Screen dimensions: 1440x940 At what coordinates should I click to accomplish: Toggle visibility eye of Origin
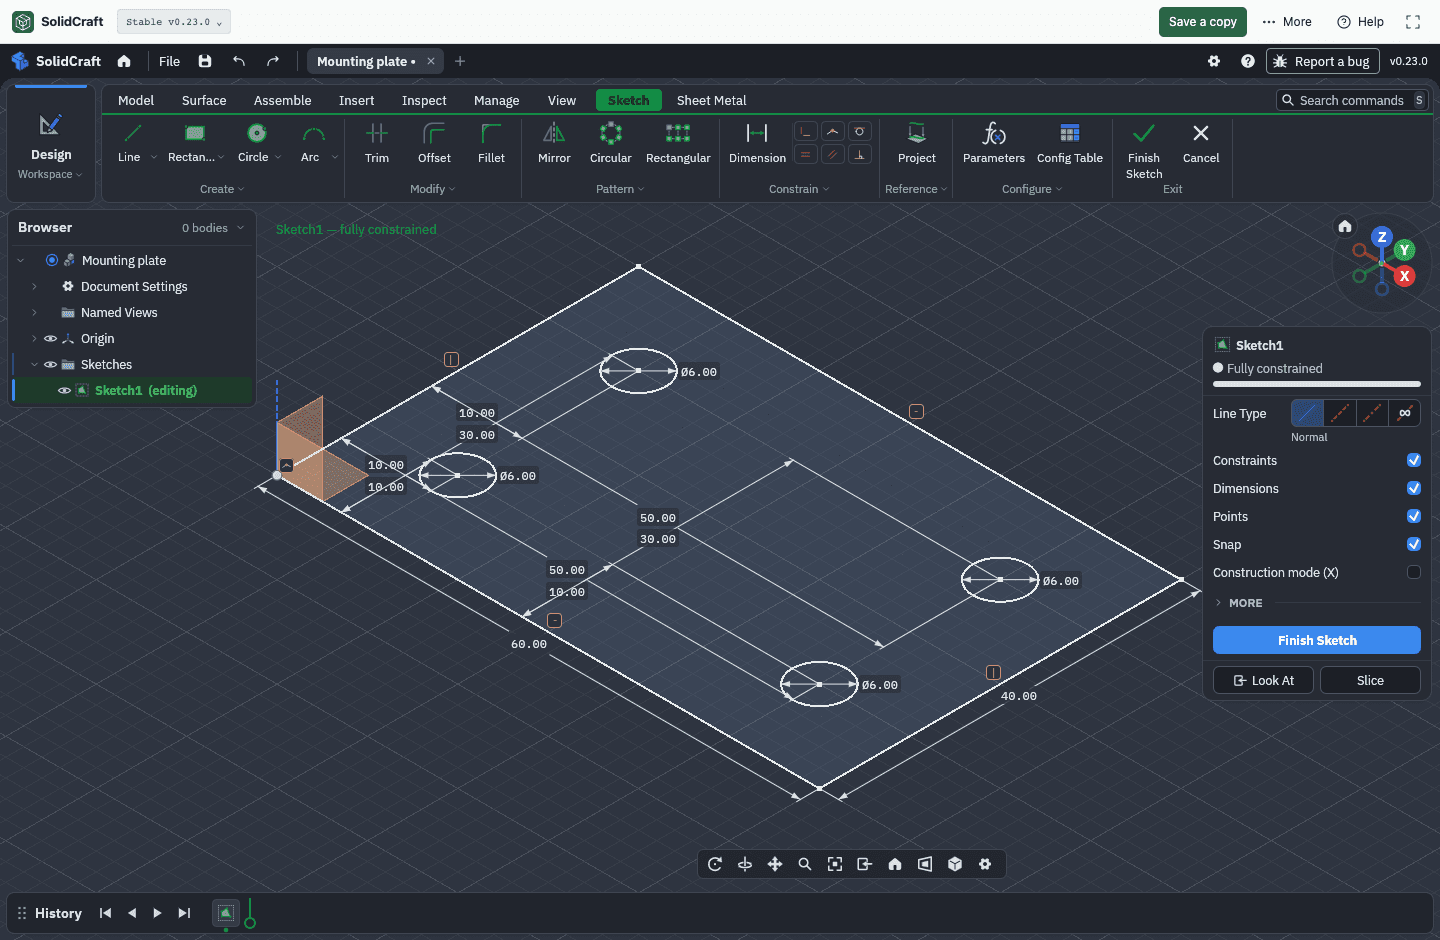[x=50, y=339]
